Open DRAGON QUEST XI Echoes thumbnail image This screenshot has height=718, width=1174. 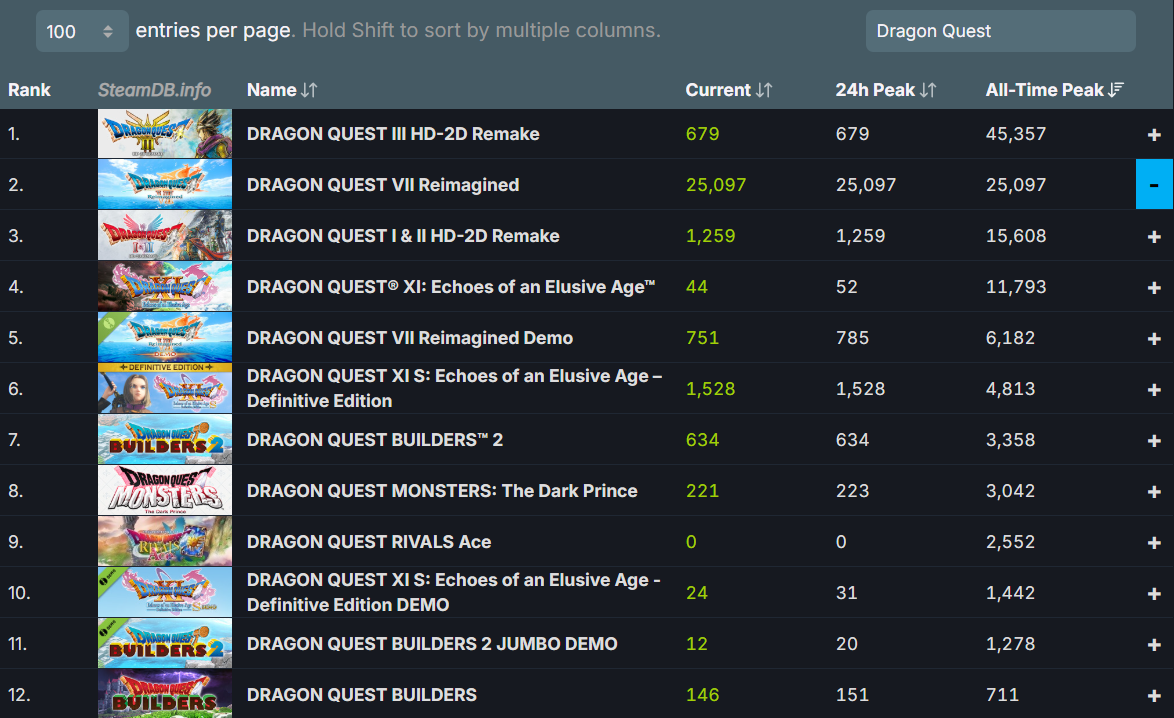coord(165,287)
